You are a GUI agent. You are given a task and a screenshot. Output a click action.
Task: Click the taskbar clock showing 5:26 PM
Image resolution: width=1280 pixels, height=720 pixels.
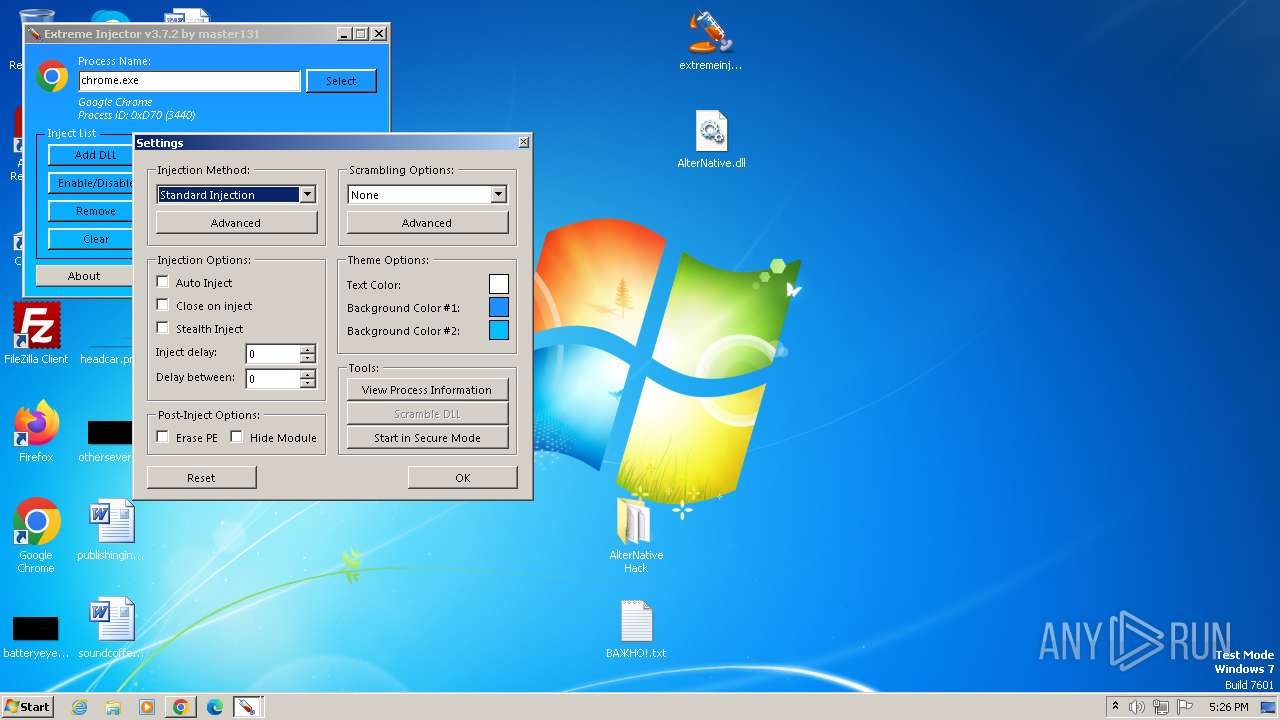[x=1228, y=707]
